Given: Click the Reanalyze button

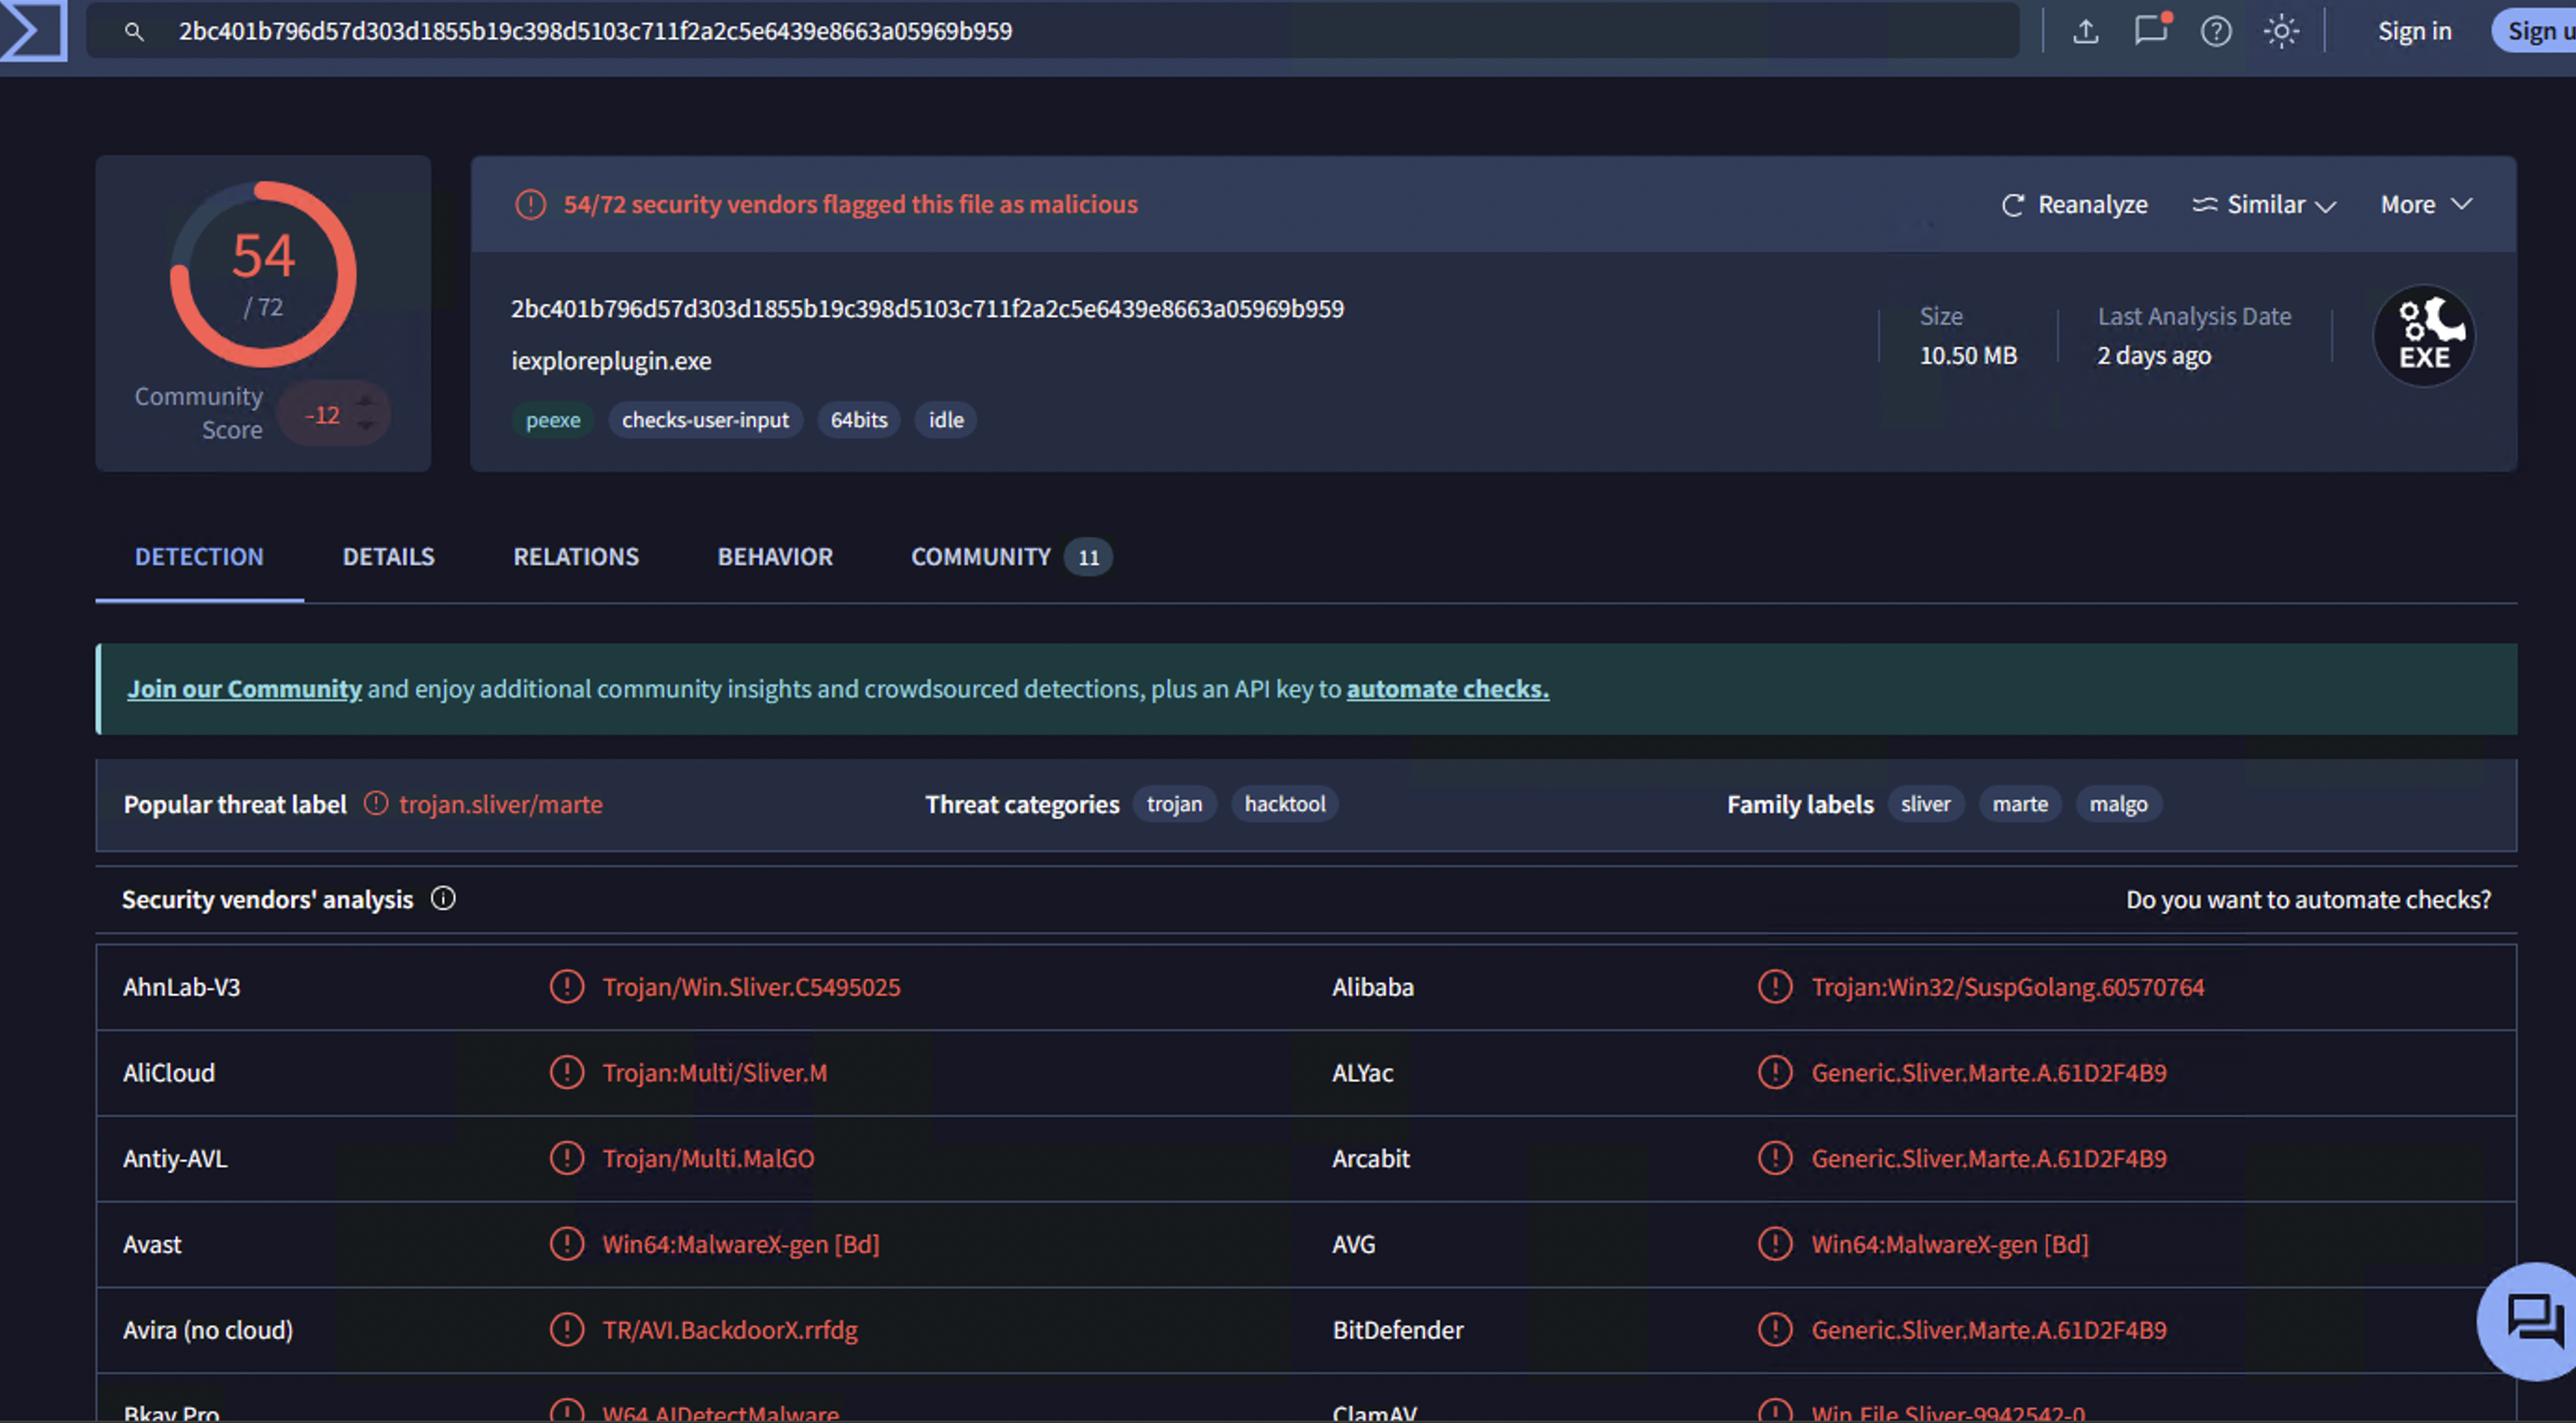Looking at the screenshot, I should [2075, 204].
